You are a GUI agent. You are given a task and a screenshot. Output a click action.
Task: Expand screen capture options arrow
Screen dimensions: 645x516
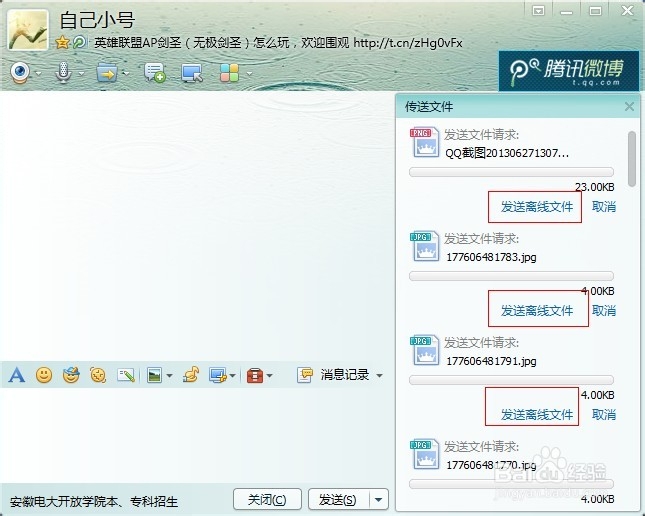click(x=232, y=375)
